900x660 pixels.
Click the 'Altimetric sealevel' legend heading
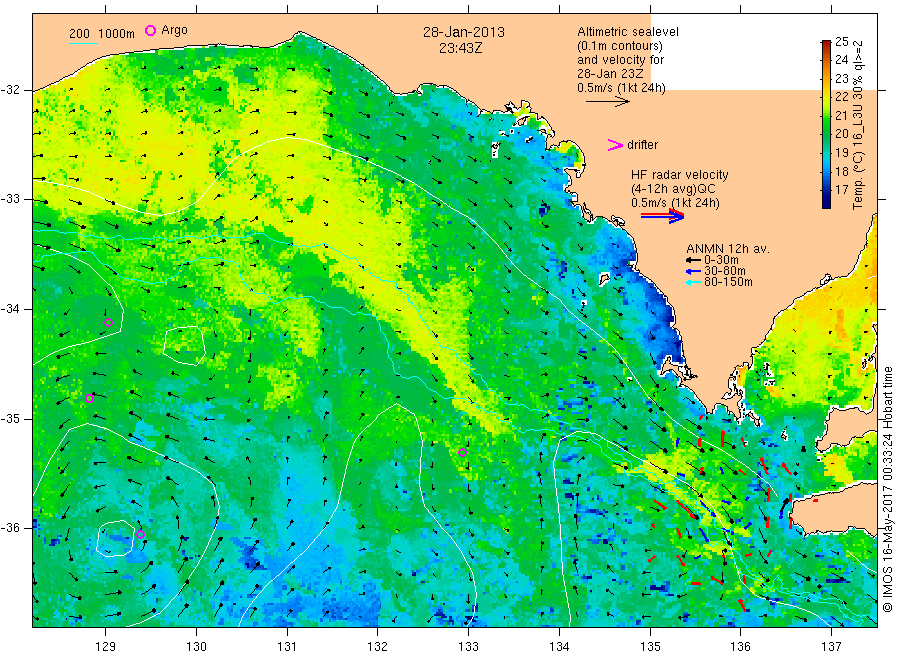(x=627, y=32)
